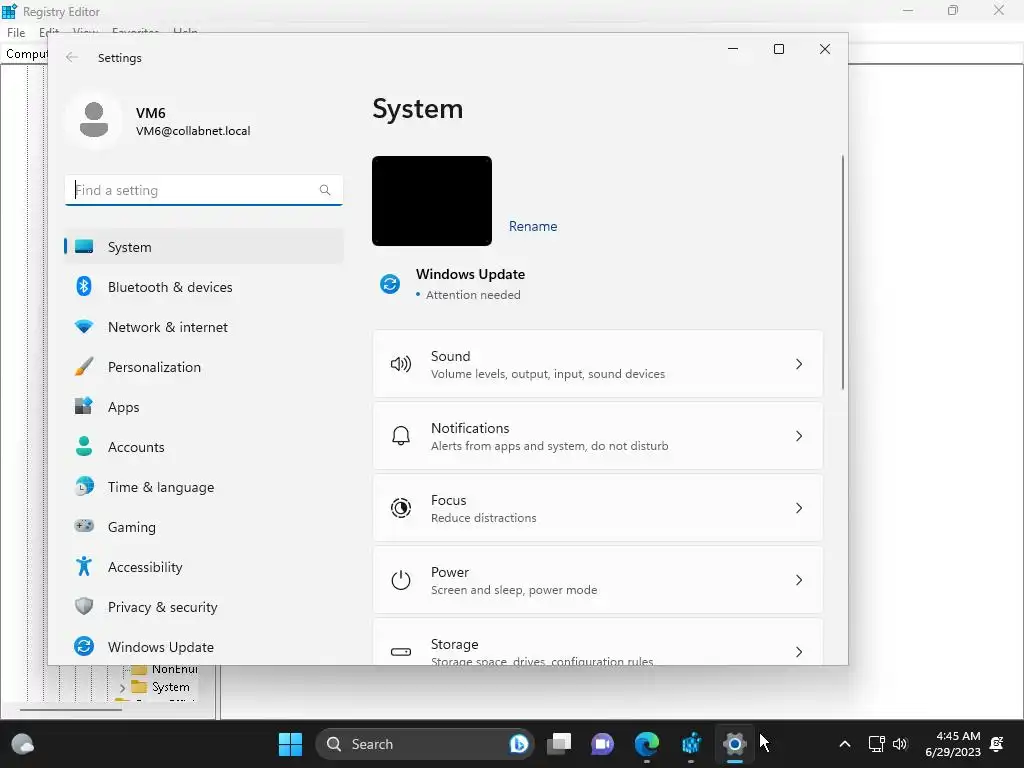Expand the Storage row chevron
The image size is (1024, 768).
pyautogui.click(x=799, y=652)
